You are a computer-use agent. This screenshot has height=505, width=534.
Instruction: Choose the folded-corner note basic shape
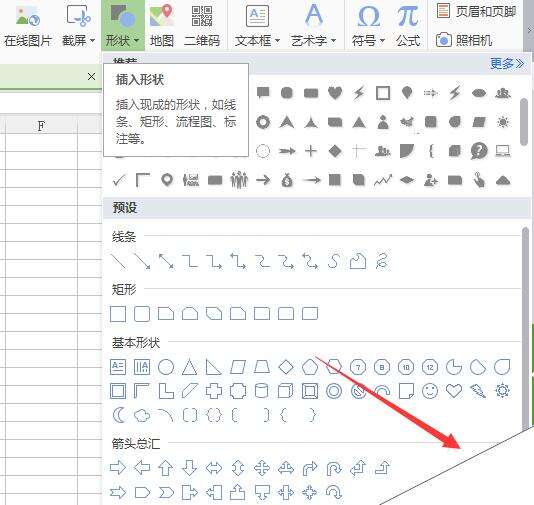pyautogui.click(x=406, y=391)
